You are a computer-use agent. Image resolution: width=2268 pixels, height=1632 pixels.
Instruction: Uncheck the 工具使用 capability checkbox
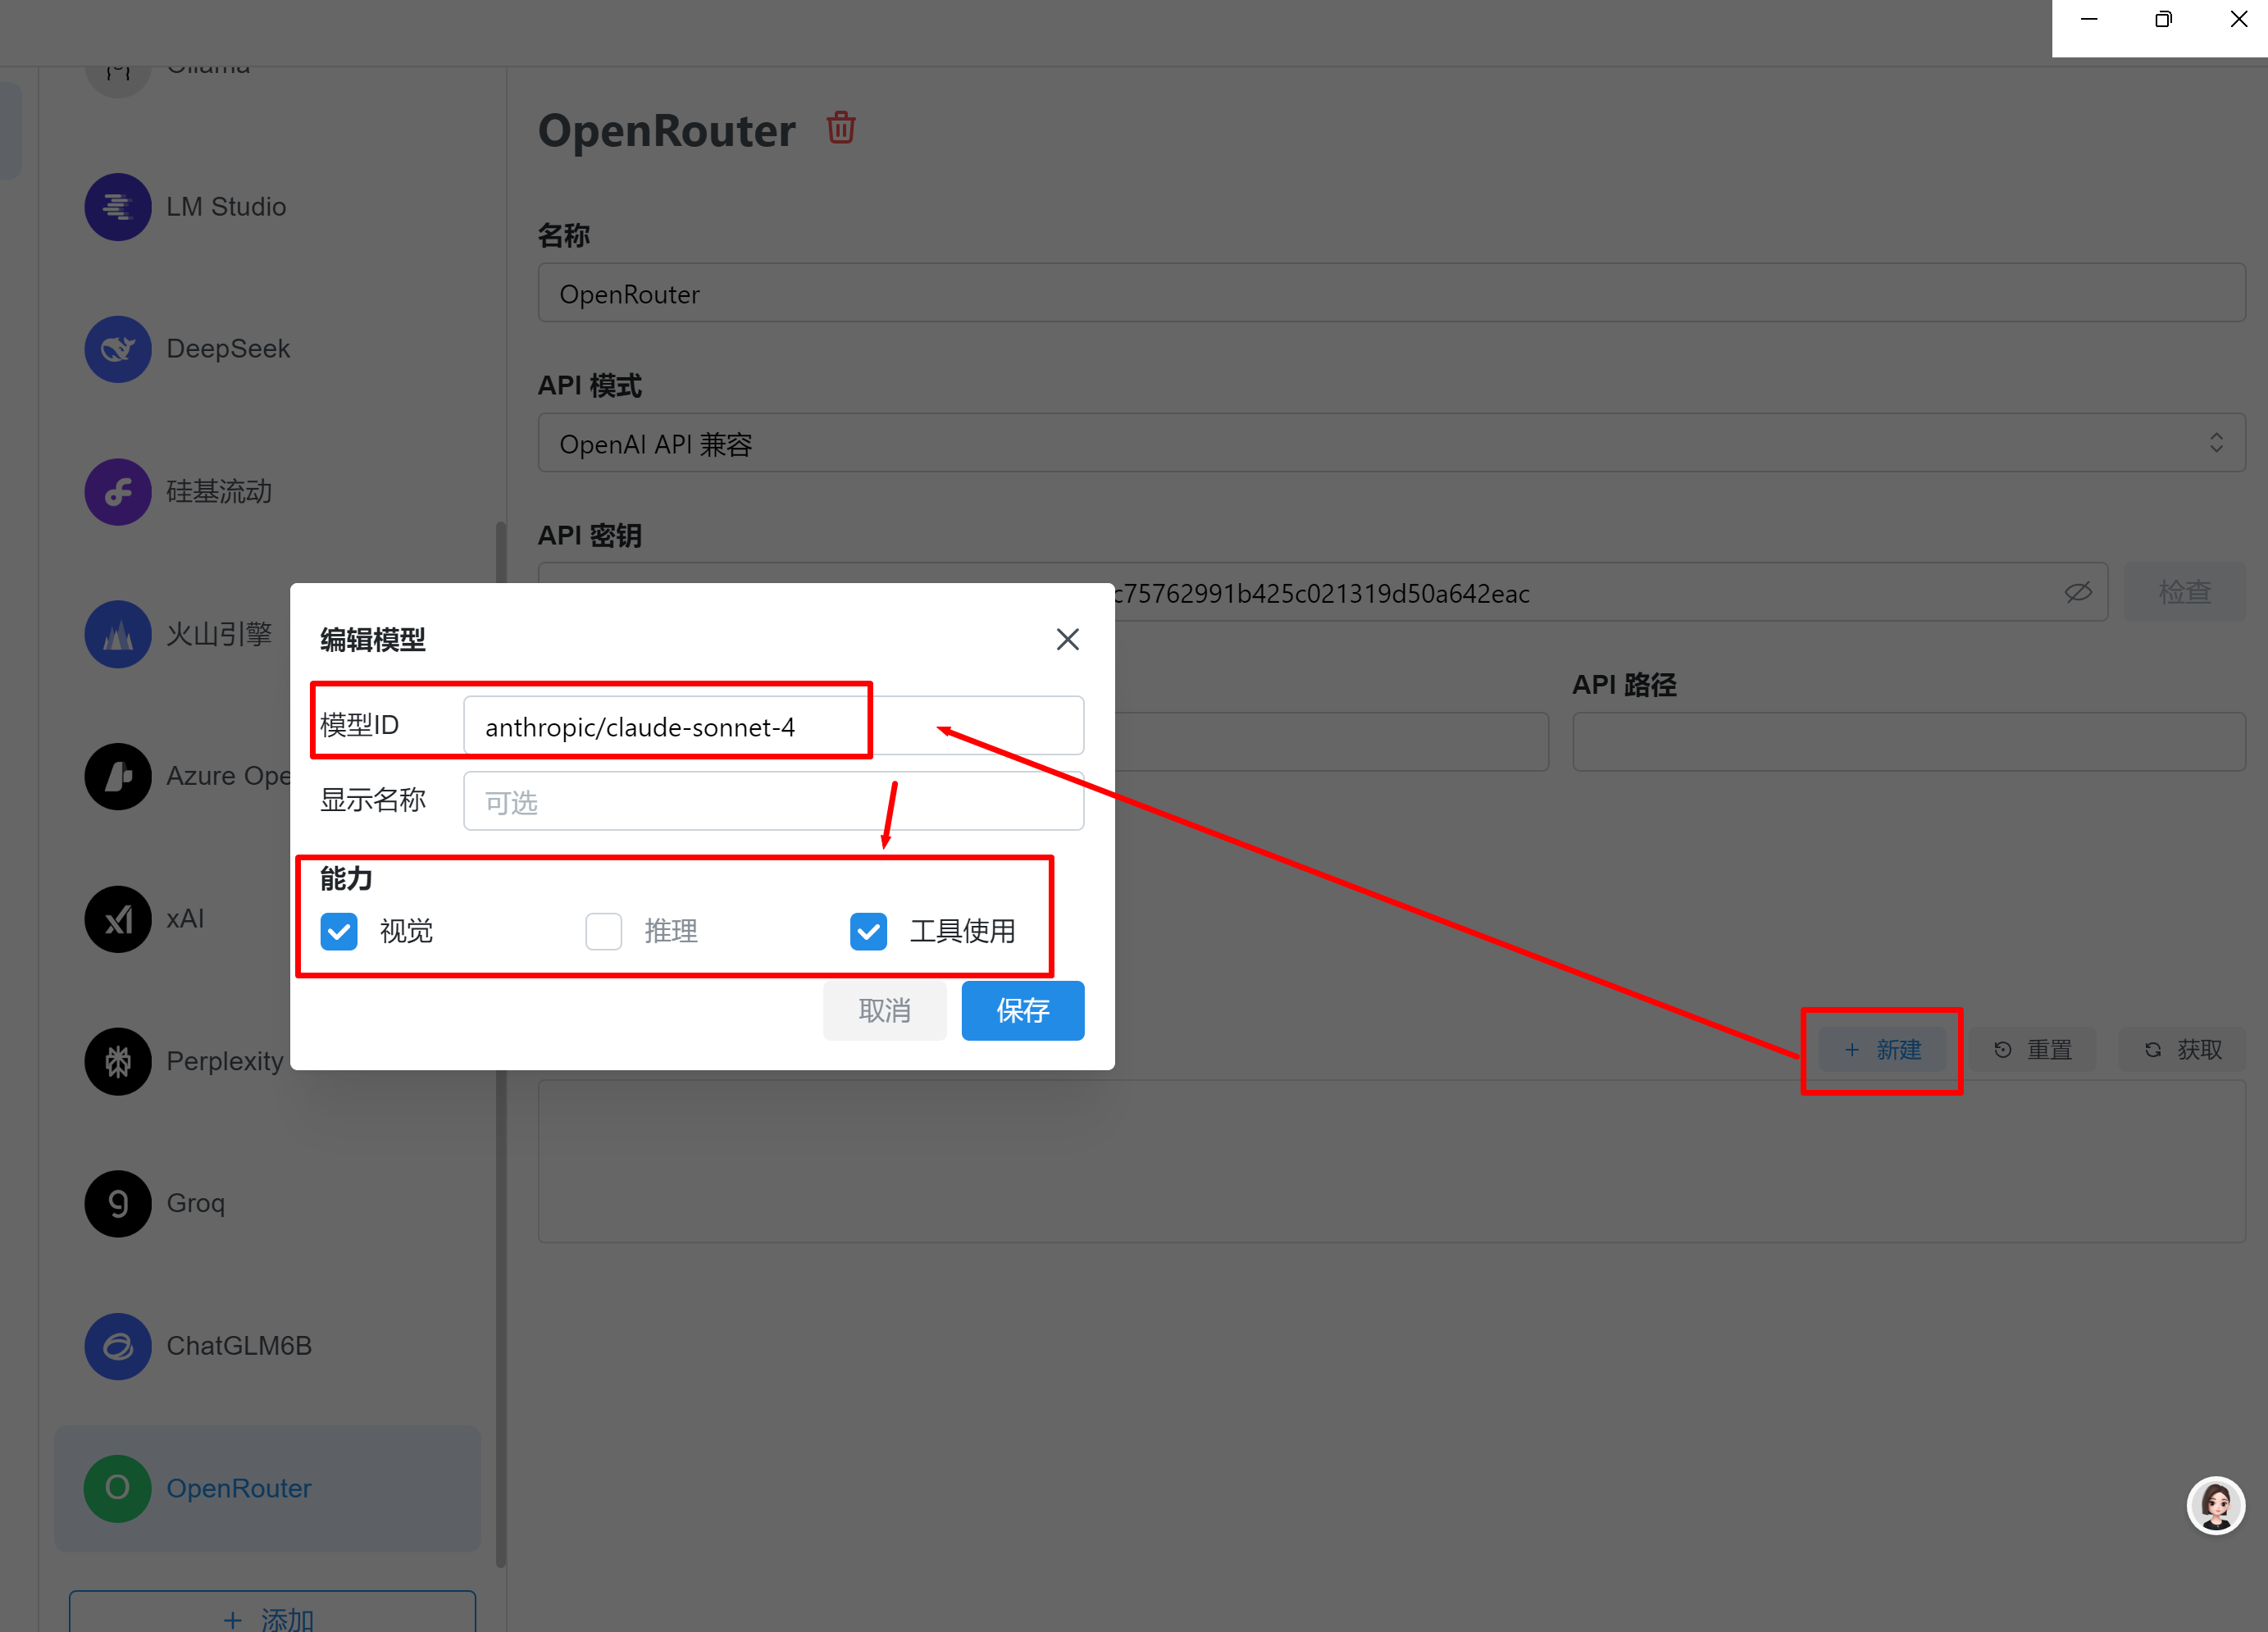[868, 931]
